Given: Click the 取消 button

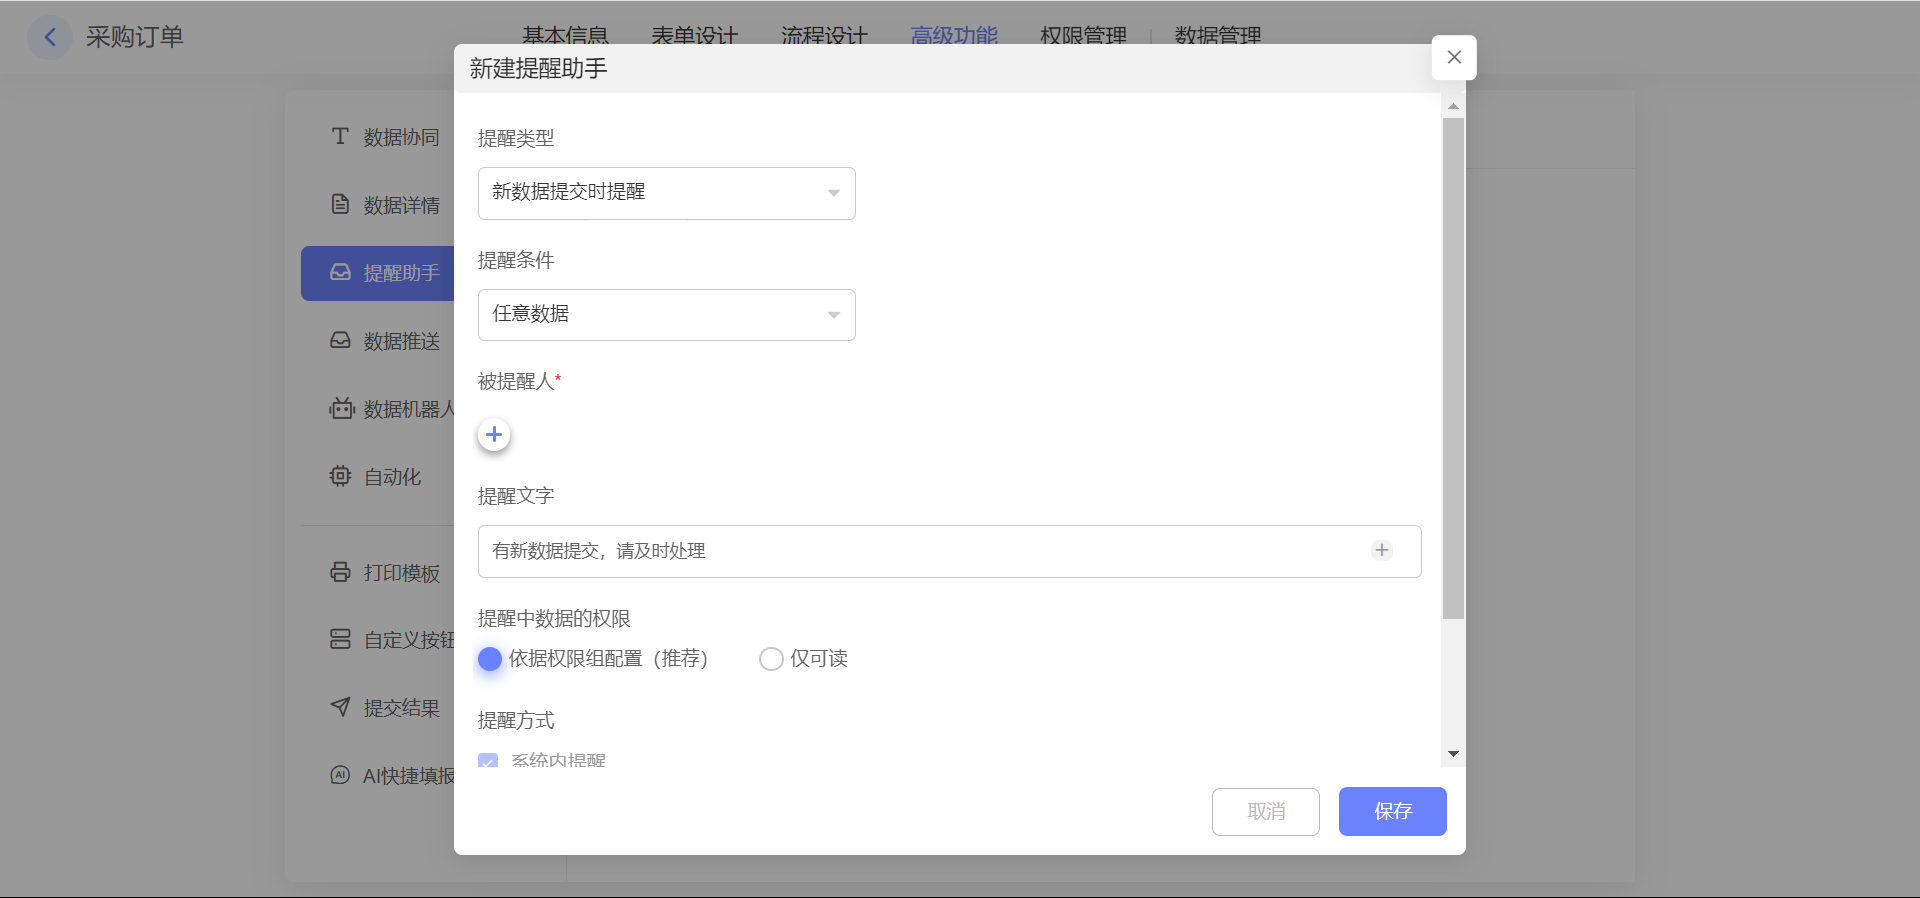Looking at the screenshot, I should [x=1265, y=811].
